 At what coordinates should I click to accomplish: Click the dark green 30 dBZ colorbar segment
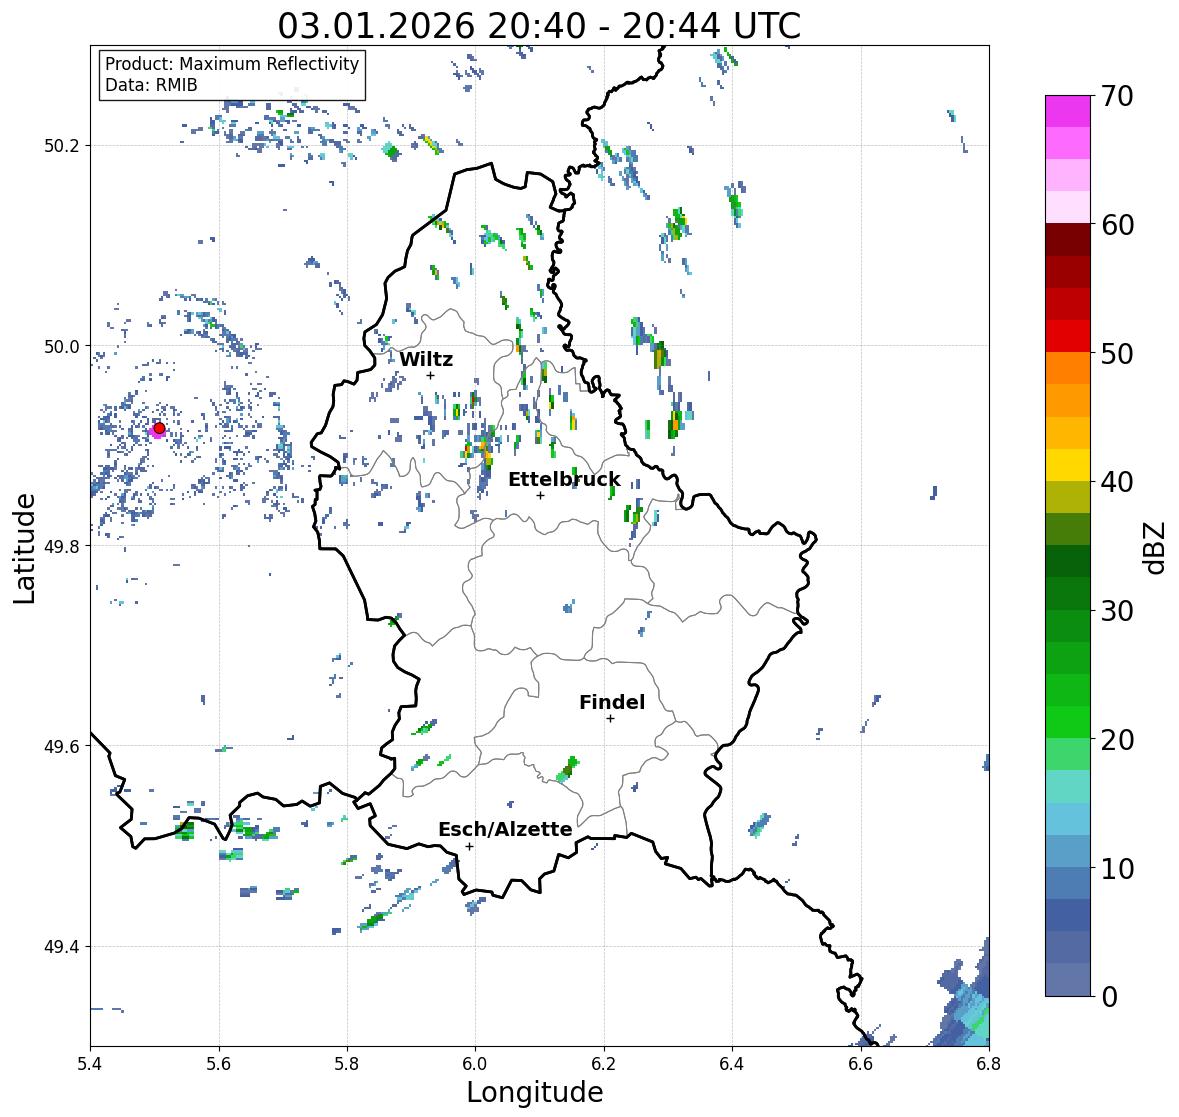(x=1068, y=593)
